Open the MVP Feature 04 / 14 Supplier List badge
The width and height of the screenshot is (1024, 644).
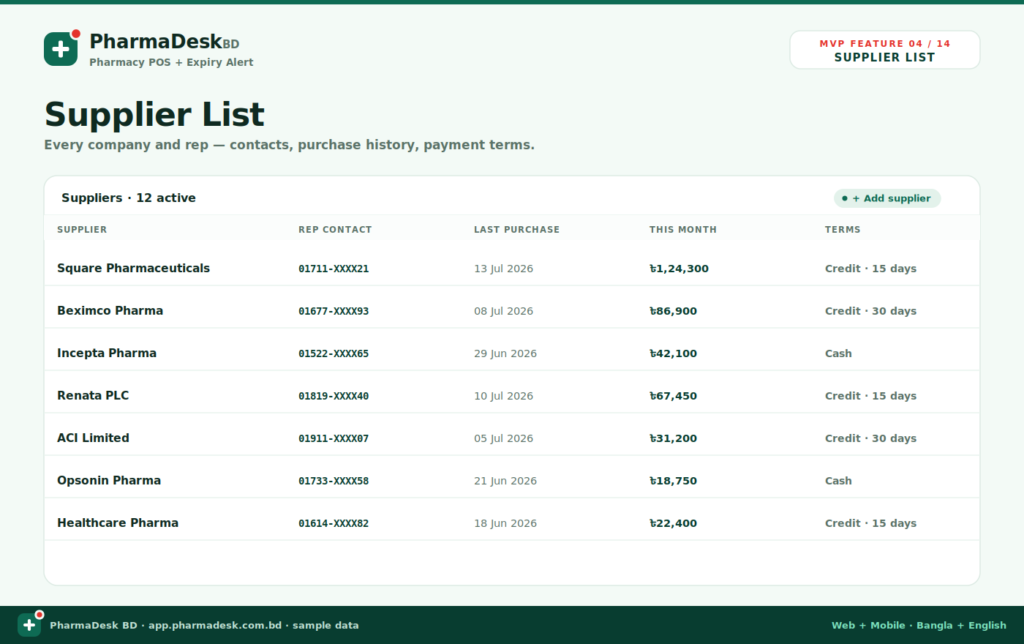pyautogui.click(x=885, y=50)
